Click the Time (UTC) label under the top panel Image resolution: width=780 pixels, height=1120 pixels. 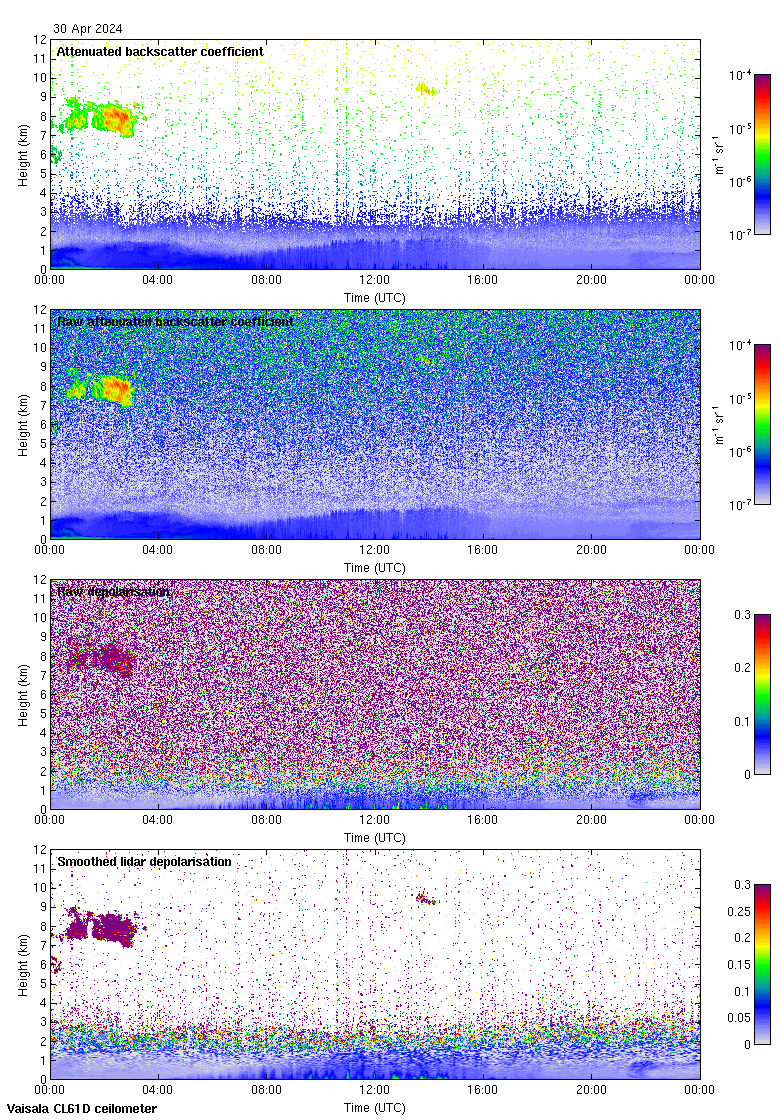click(374, 297)
